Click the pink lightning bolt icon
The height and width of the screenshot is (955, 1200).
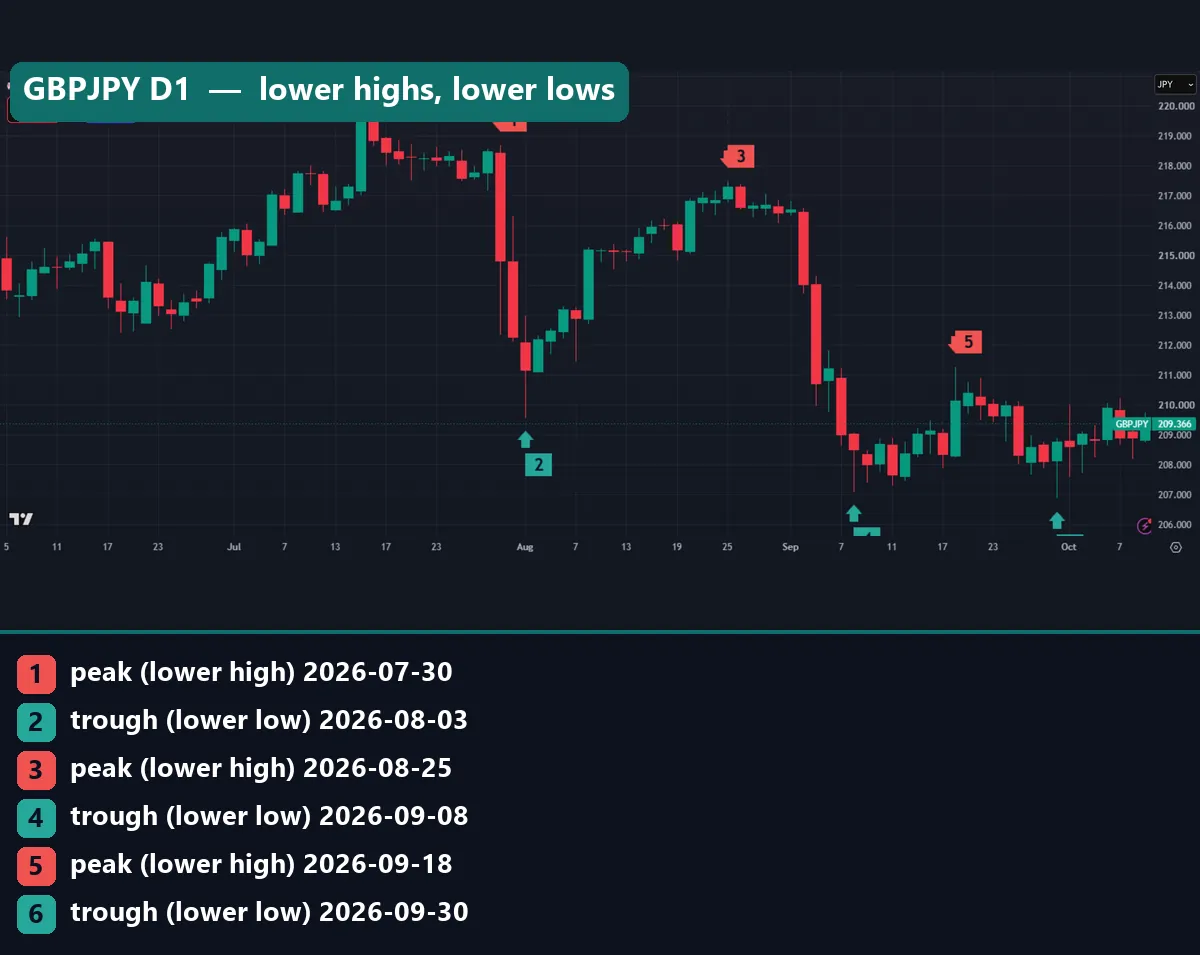coord(1145,524)
